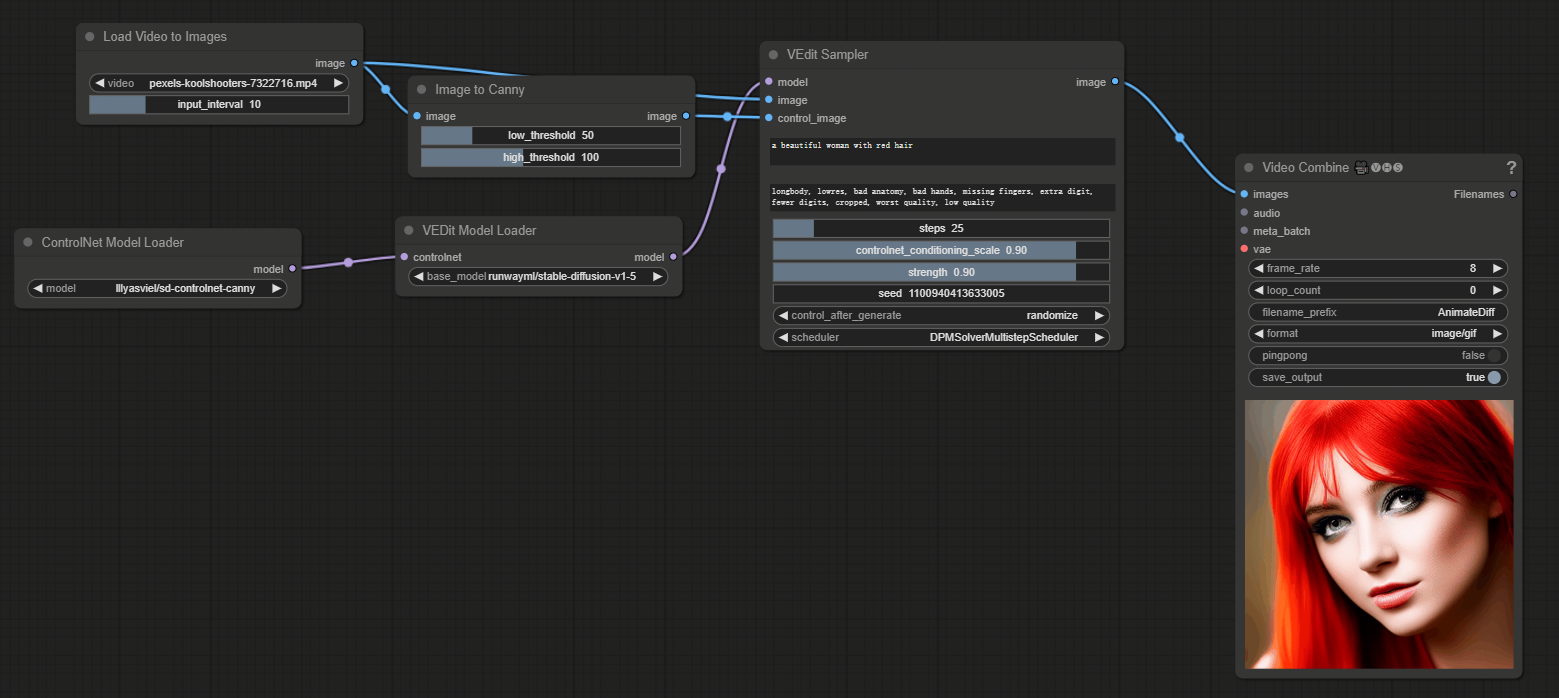This screenshot has height=698, width=1559.
Task: Click the model output port on VEDit Model Loader
Action: coord(673,257)
